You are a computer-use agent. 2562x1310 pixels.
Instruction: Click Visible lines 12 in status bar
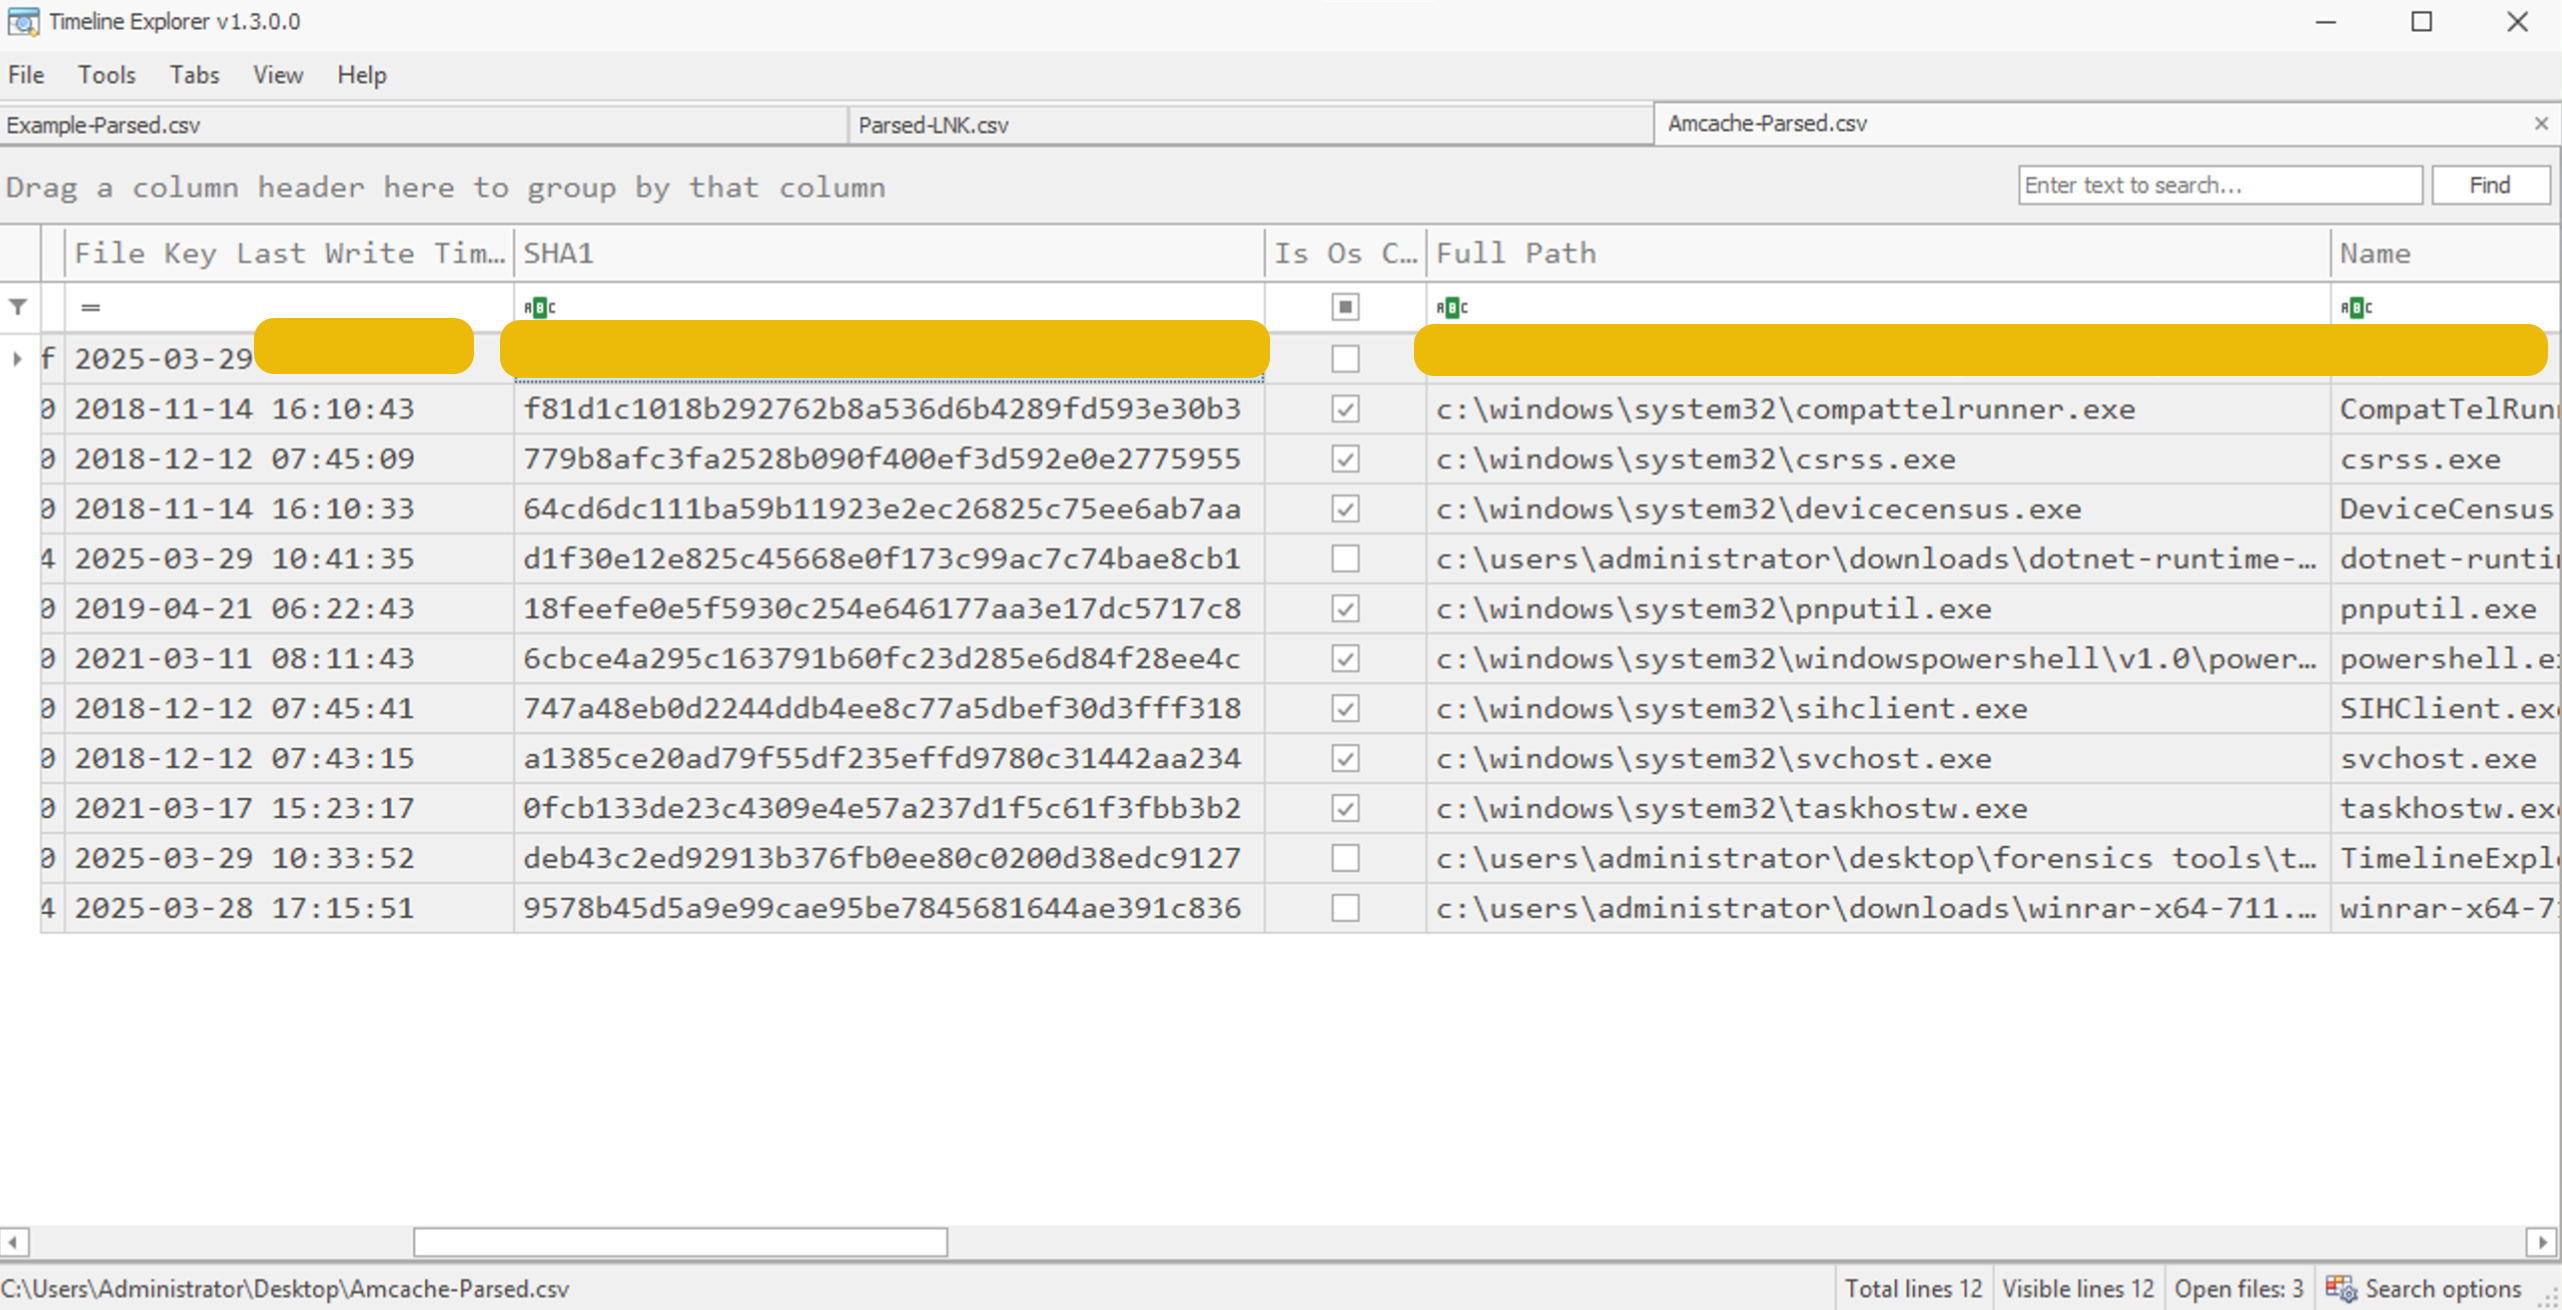pyautogui.click(x=2078, y=1288)
